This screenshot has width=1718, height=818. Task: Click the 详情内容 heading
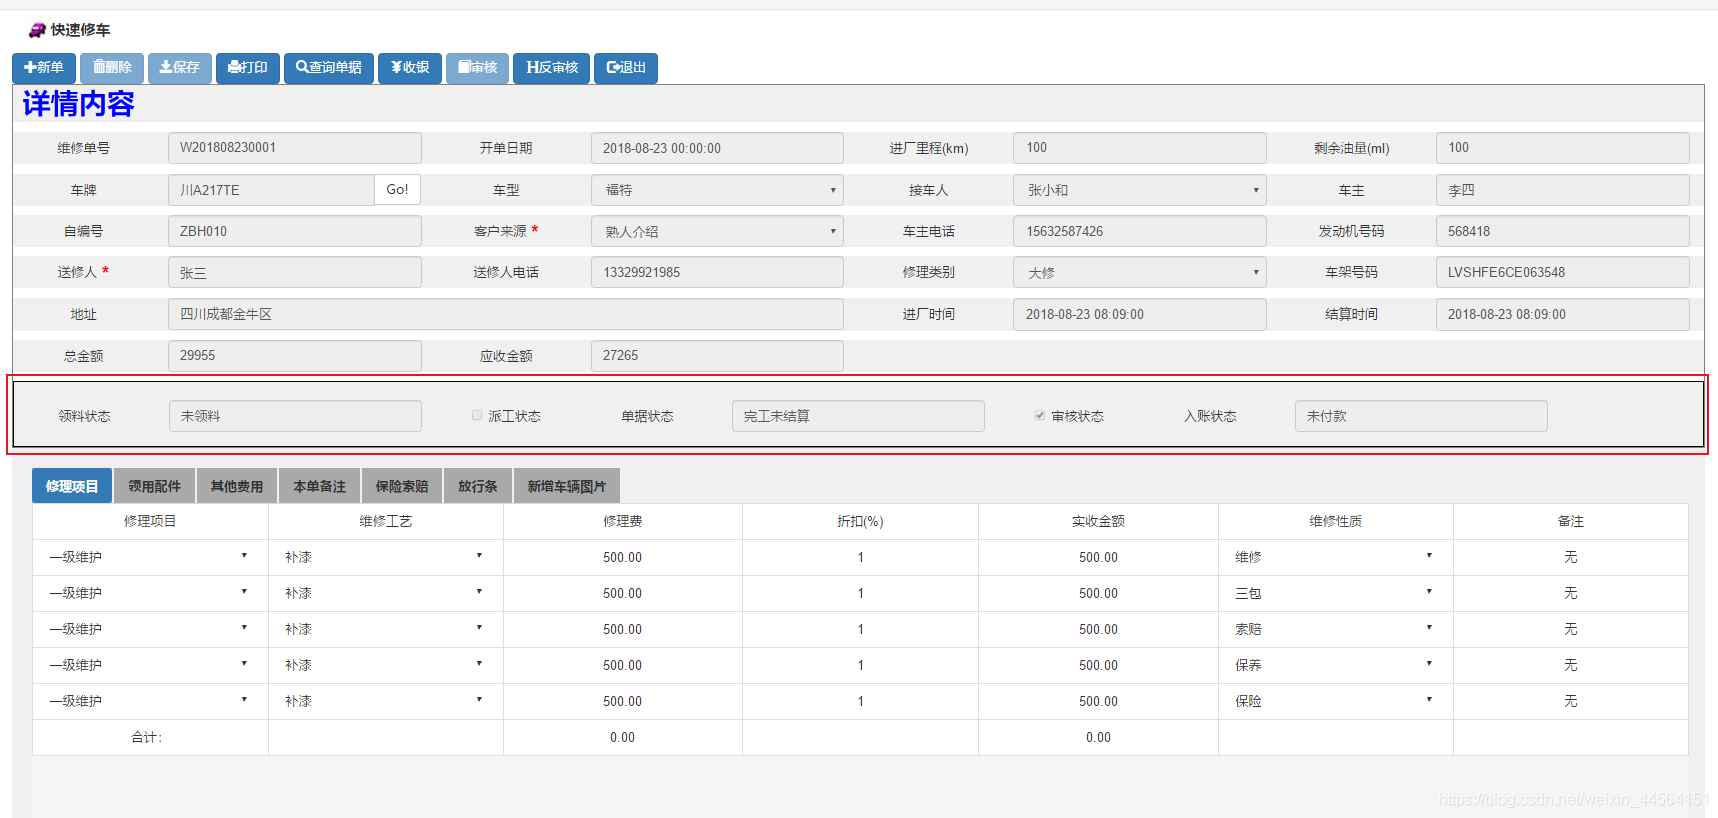pos(78,104)
